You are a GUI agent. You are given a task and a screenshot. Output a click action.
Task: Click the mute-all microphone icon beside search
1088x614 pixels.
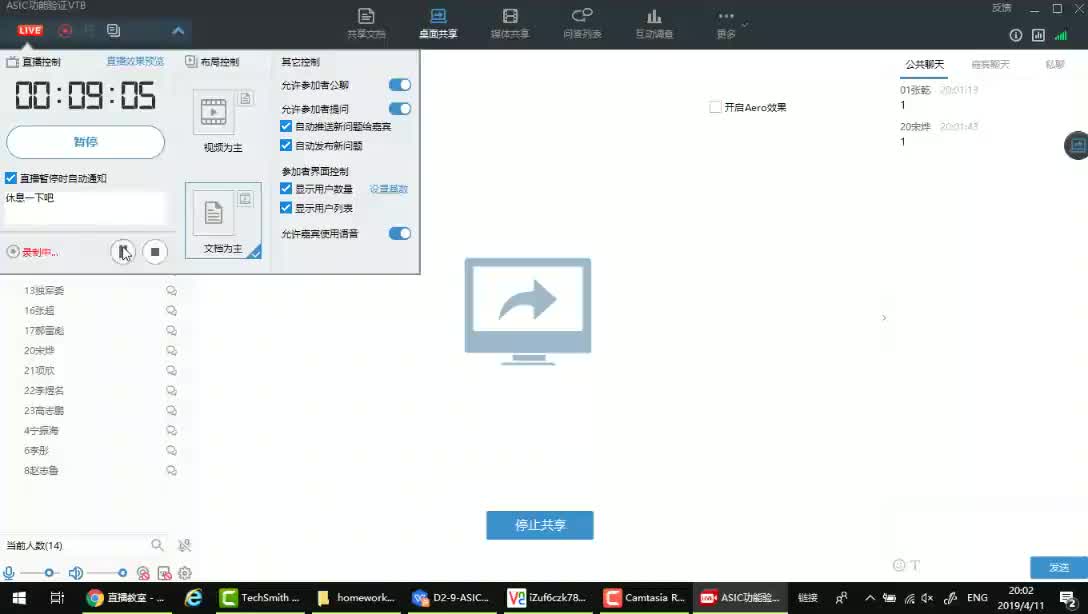[184, 545]
